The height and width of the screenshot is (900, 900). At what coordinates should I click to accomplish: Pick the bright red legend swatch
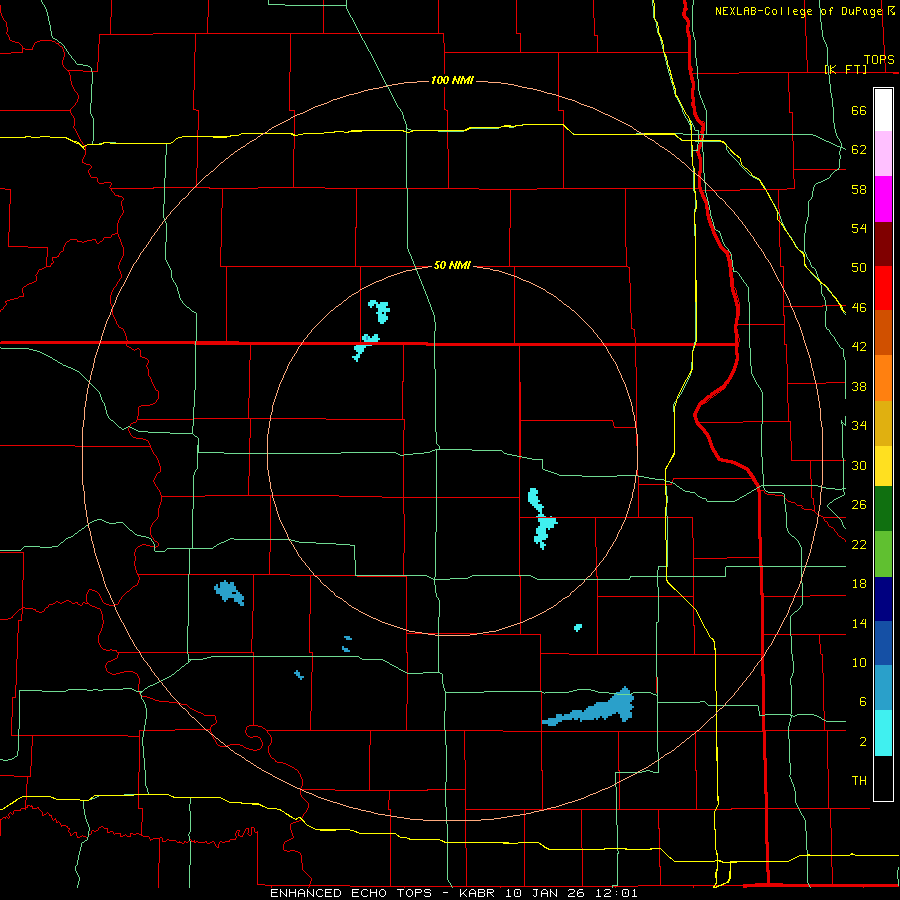(x=883, y=288)
